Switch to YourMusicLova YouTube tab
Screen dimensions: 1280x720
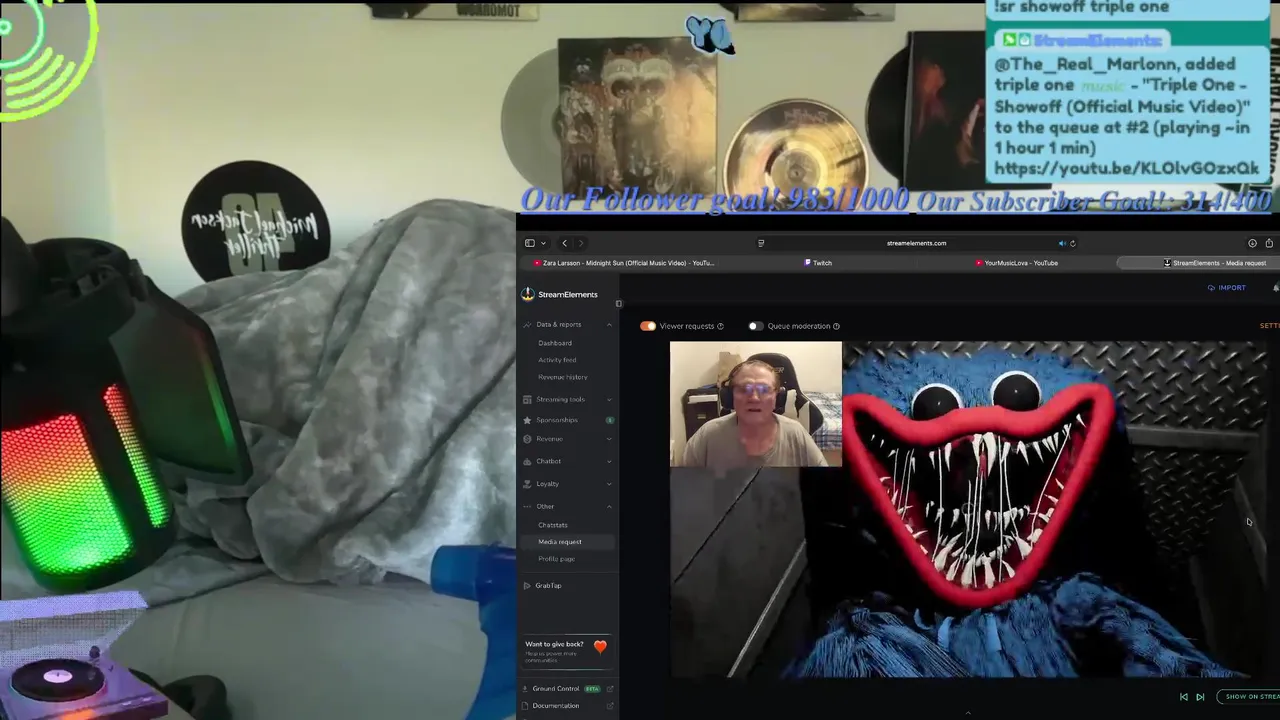coord(1017,263)
